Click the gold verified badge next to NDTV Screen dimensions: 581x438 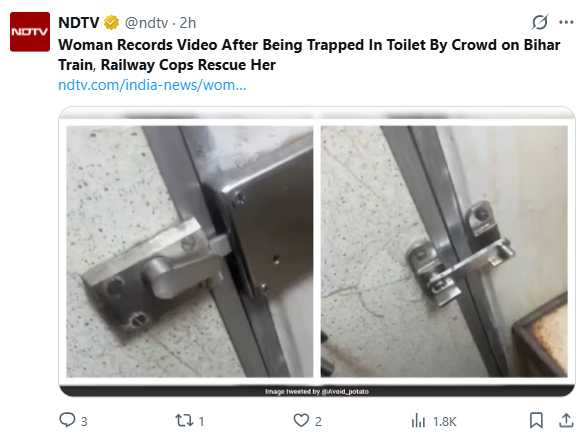111,23
